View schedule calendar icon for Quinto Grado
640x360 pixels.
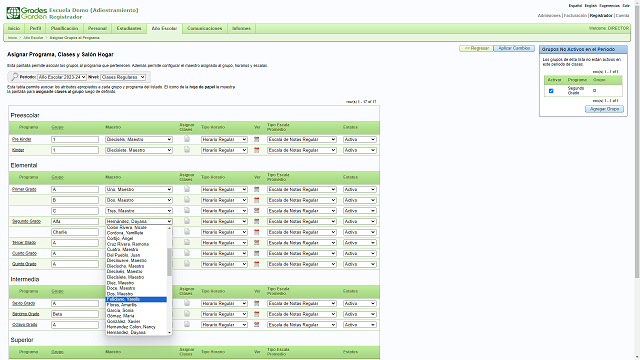point(256,264)
